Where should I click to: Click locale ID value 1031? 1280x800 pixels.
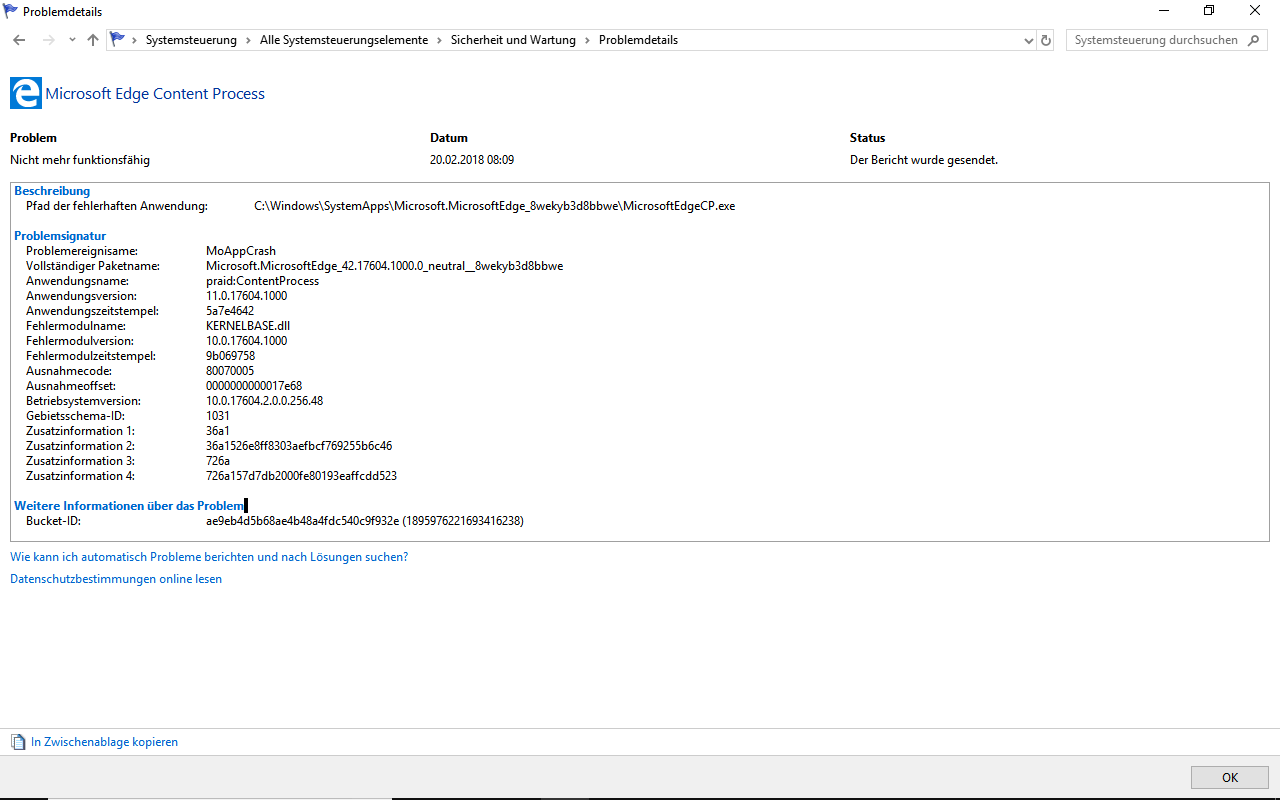point(218,416)
